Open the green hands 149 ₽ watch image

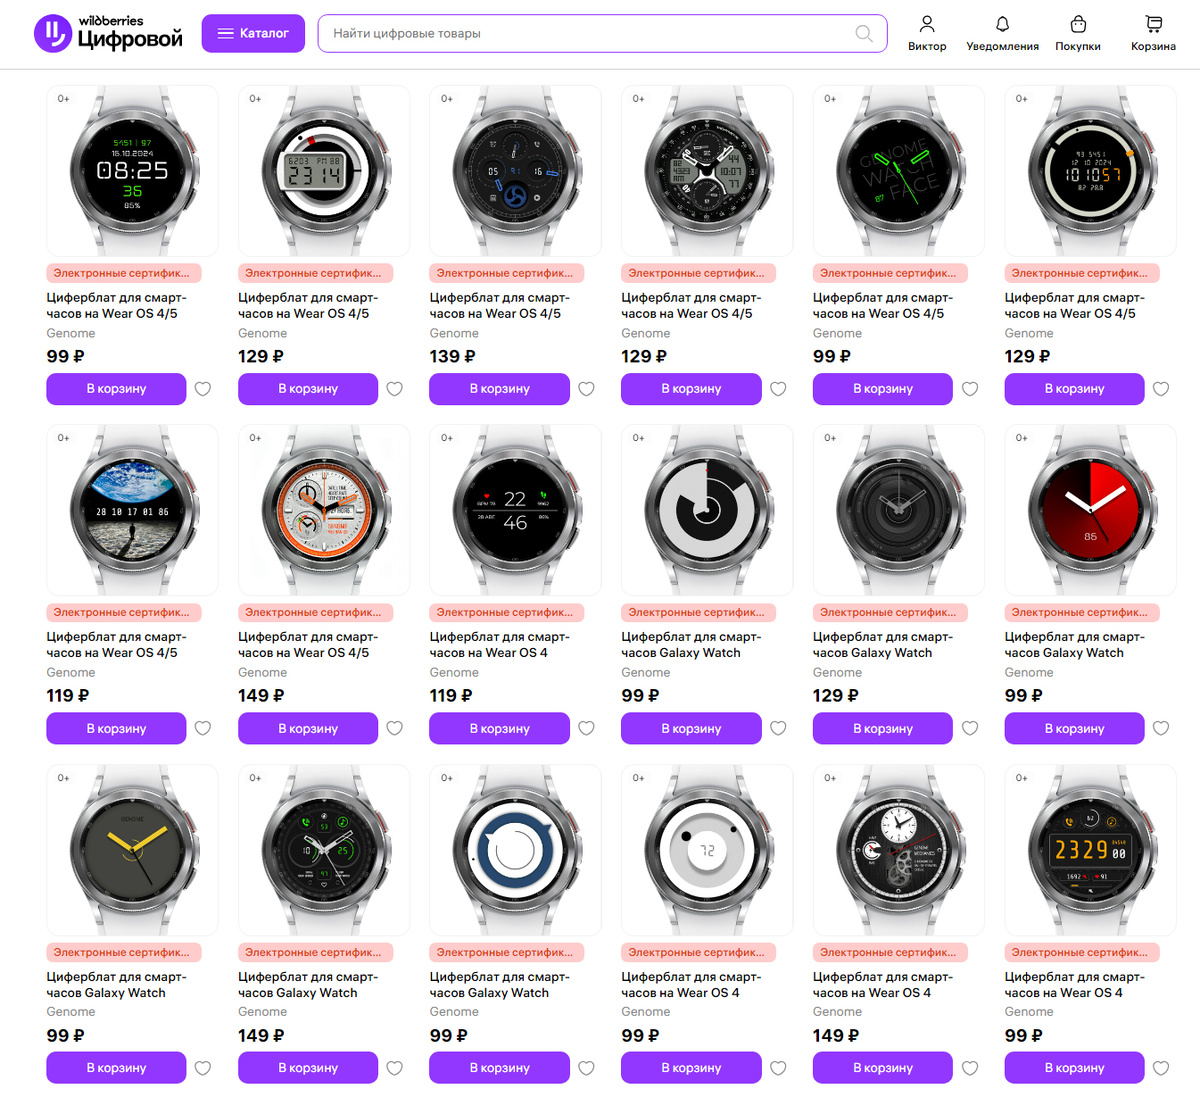[x=324, y=850]
